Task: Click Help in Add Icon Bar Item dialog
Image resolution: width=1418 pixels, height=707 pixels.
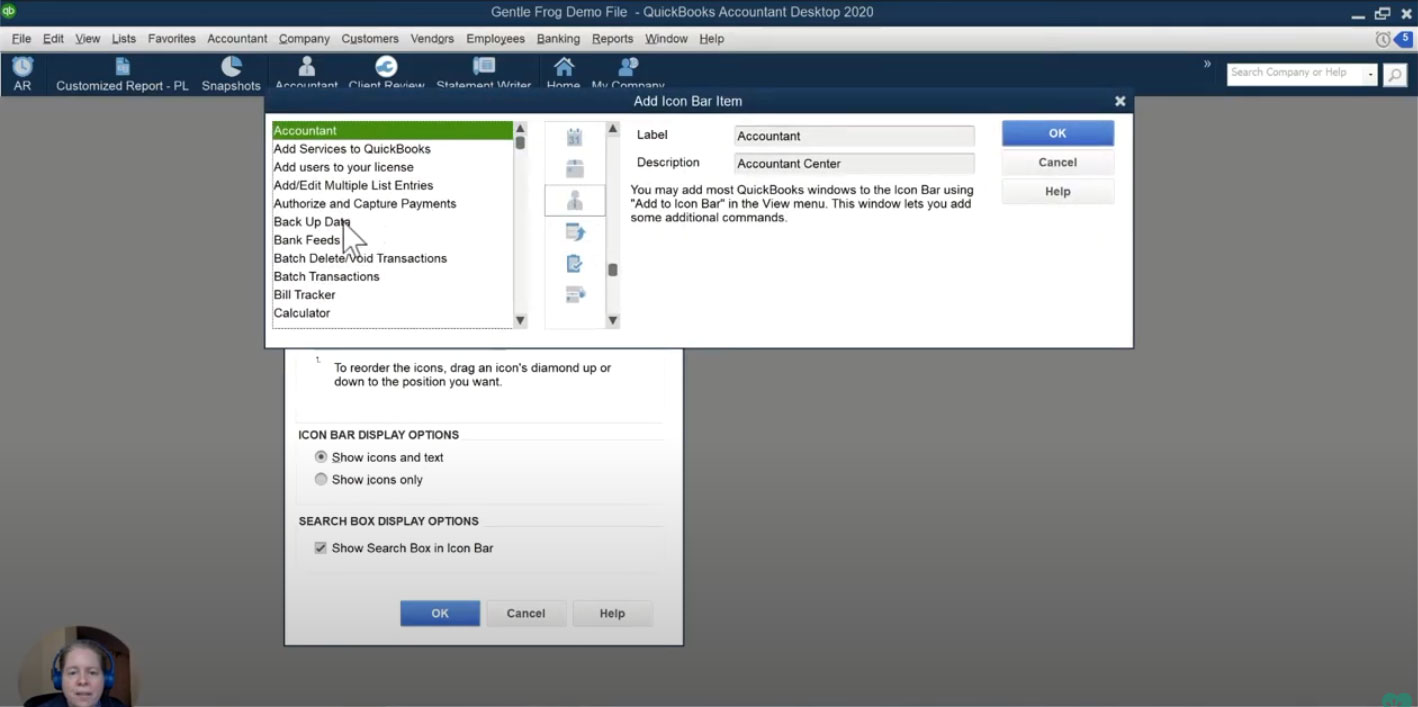Action: coord(1057,191)
